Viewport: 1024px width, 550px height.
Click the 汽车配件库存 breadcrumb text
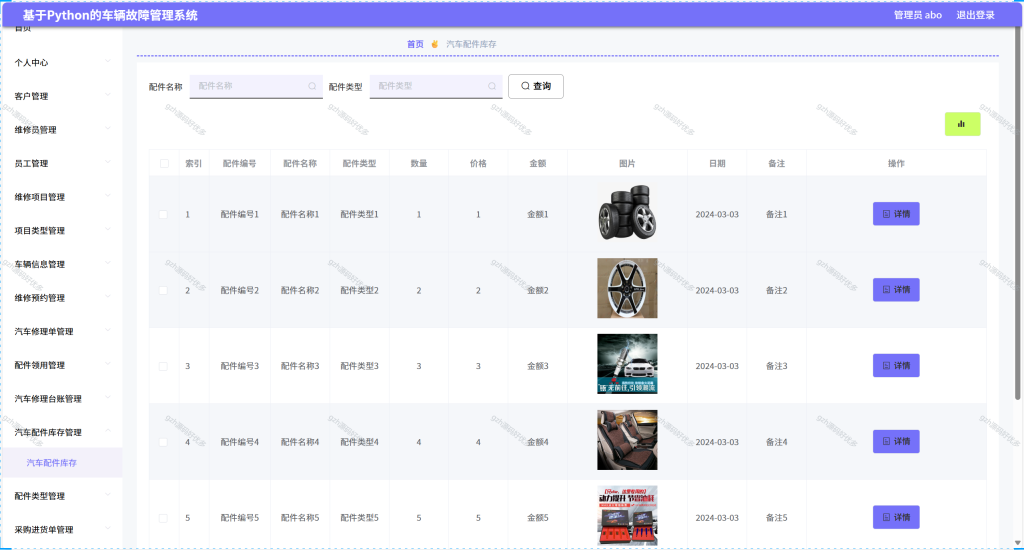[471, 44]
